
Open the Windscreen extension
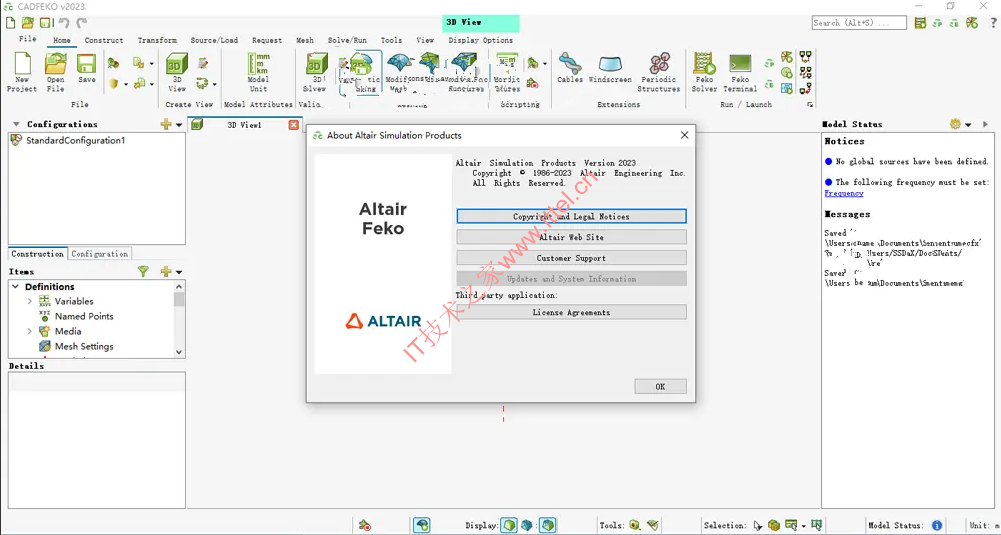(610, 68)
